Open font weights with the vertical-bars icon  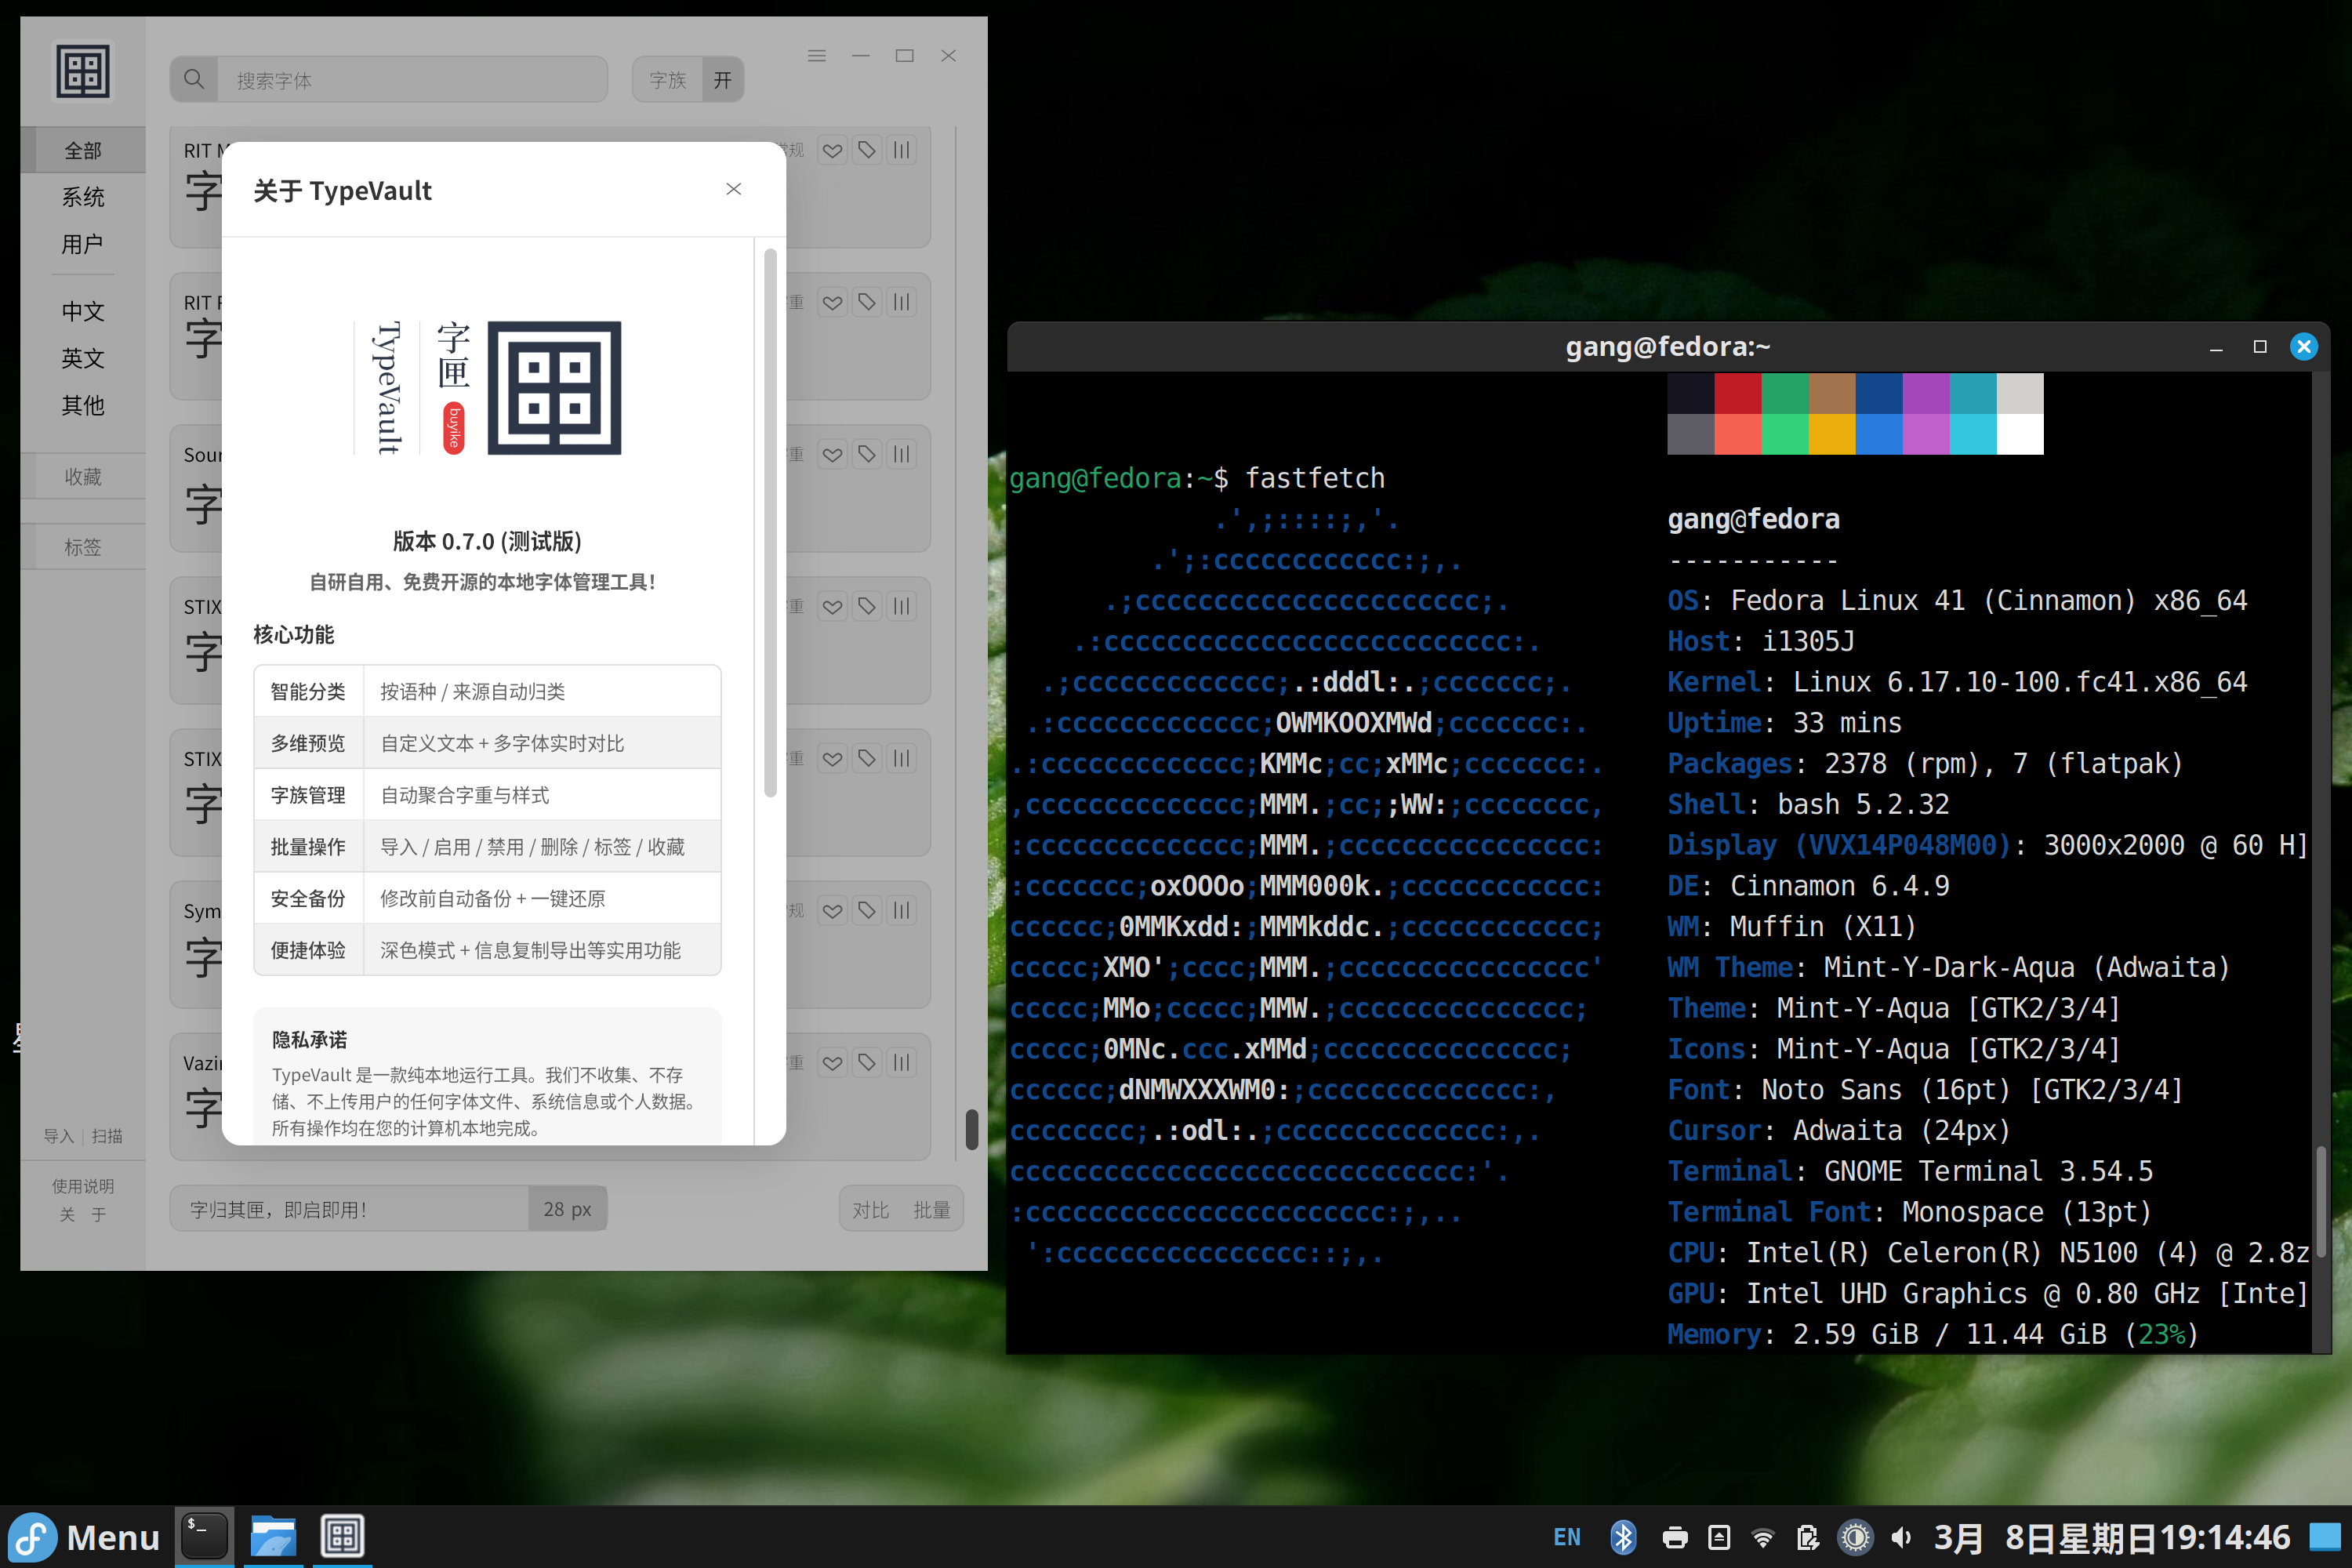click(x=901, y=150)
